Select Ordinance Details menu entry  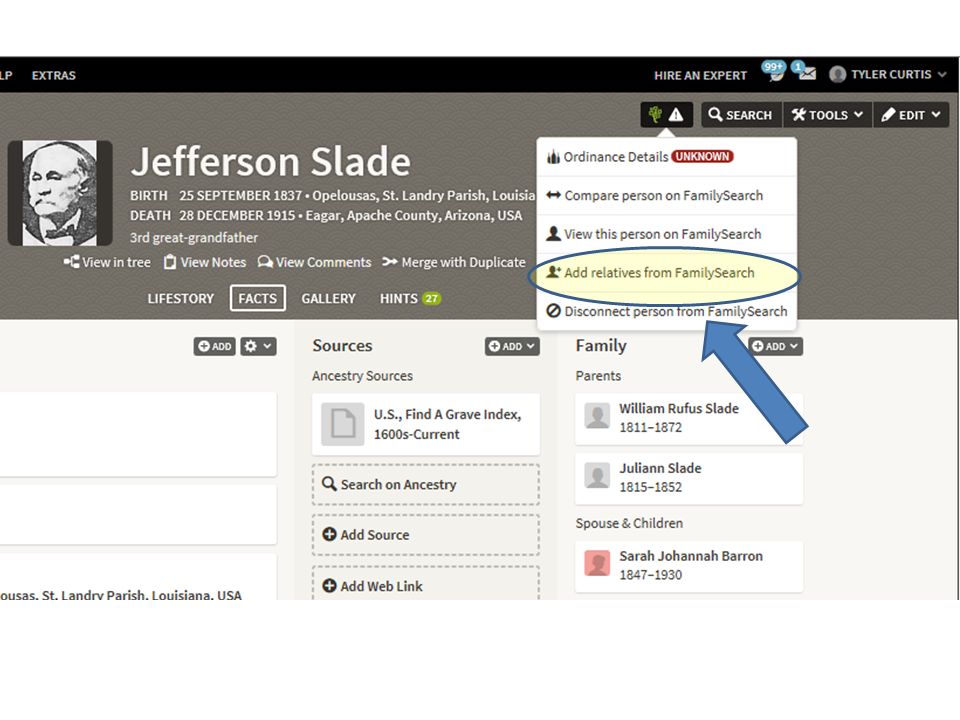(x=666, y=157)
